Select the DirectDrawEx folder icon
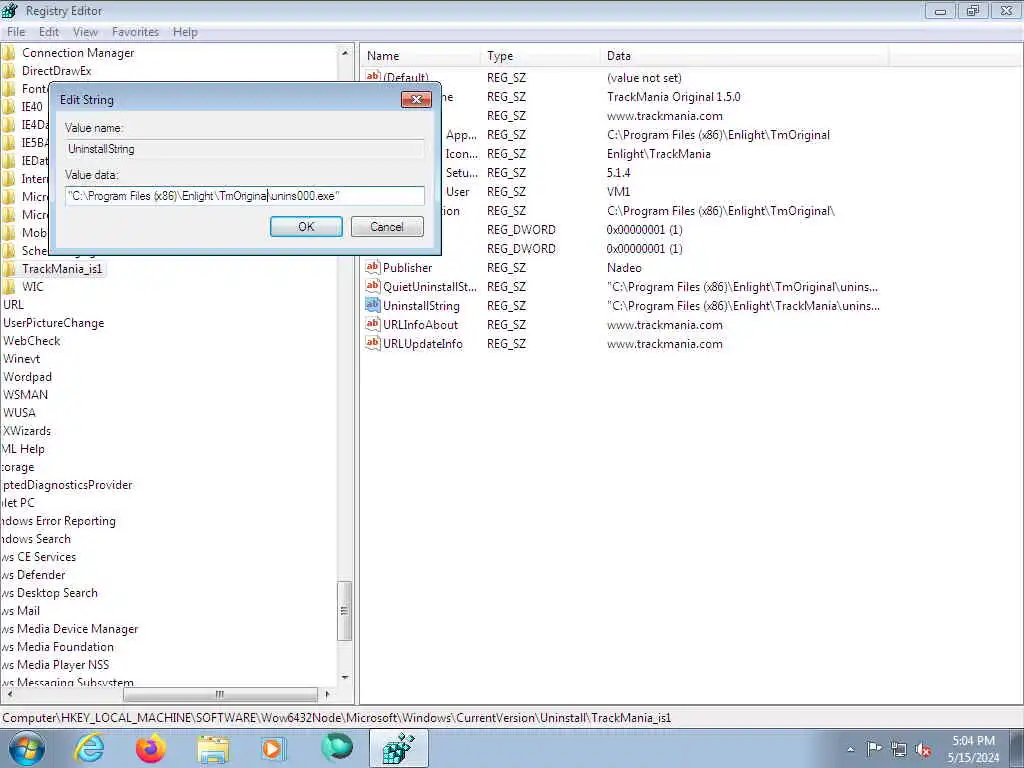The width and height of the screenshot is (1024, 768). [x=8, y=71]
